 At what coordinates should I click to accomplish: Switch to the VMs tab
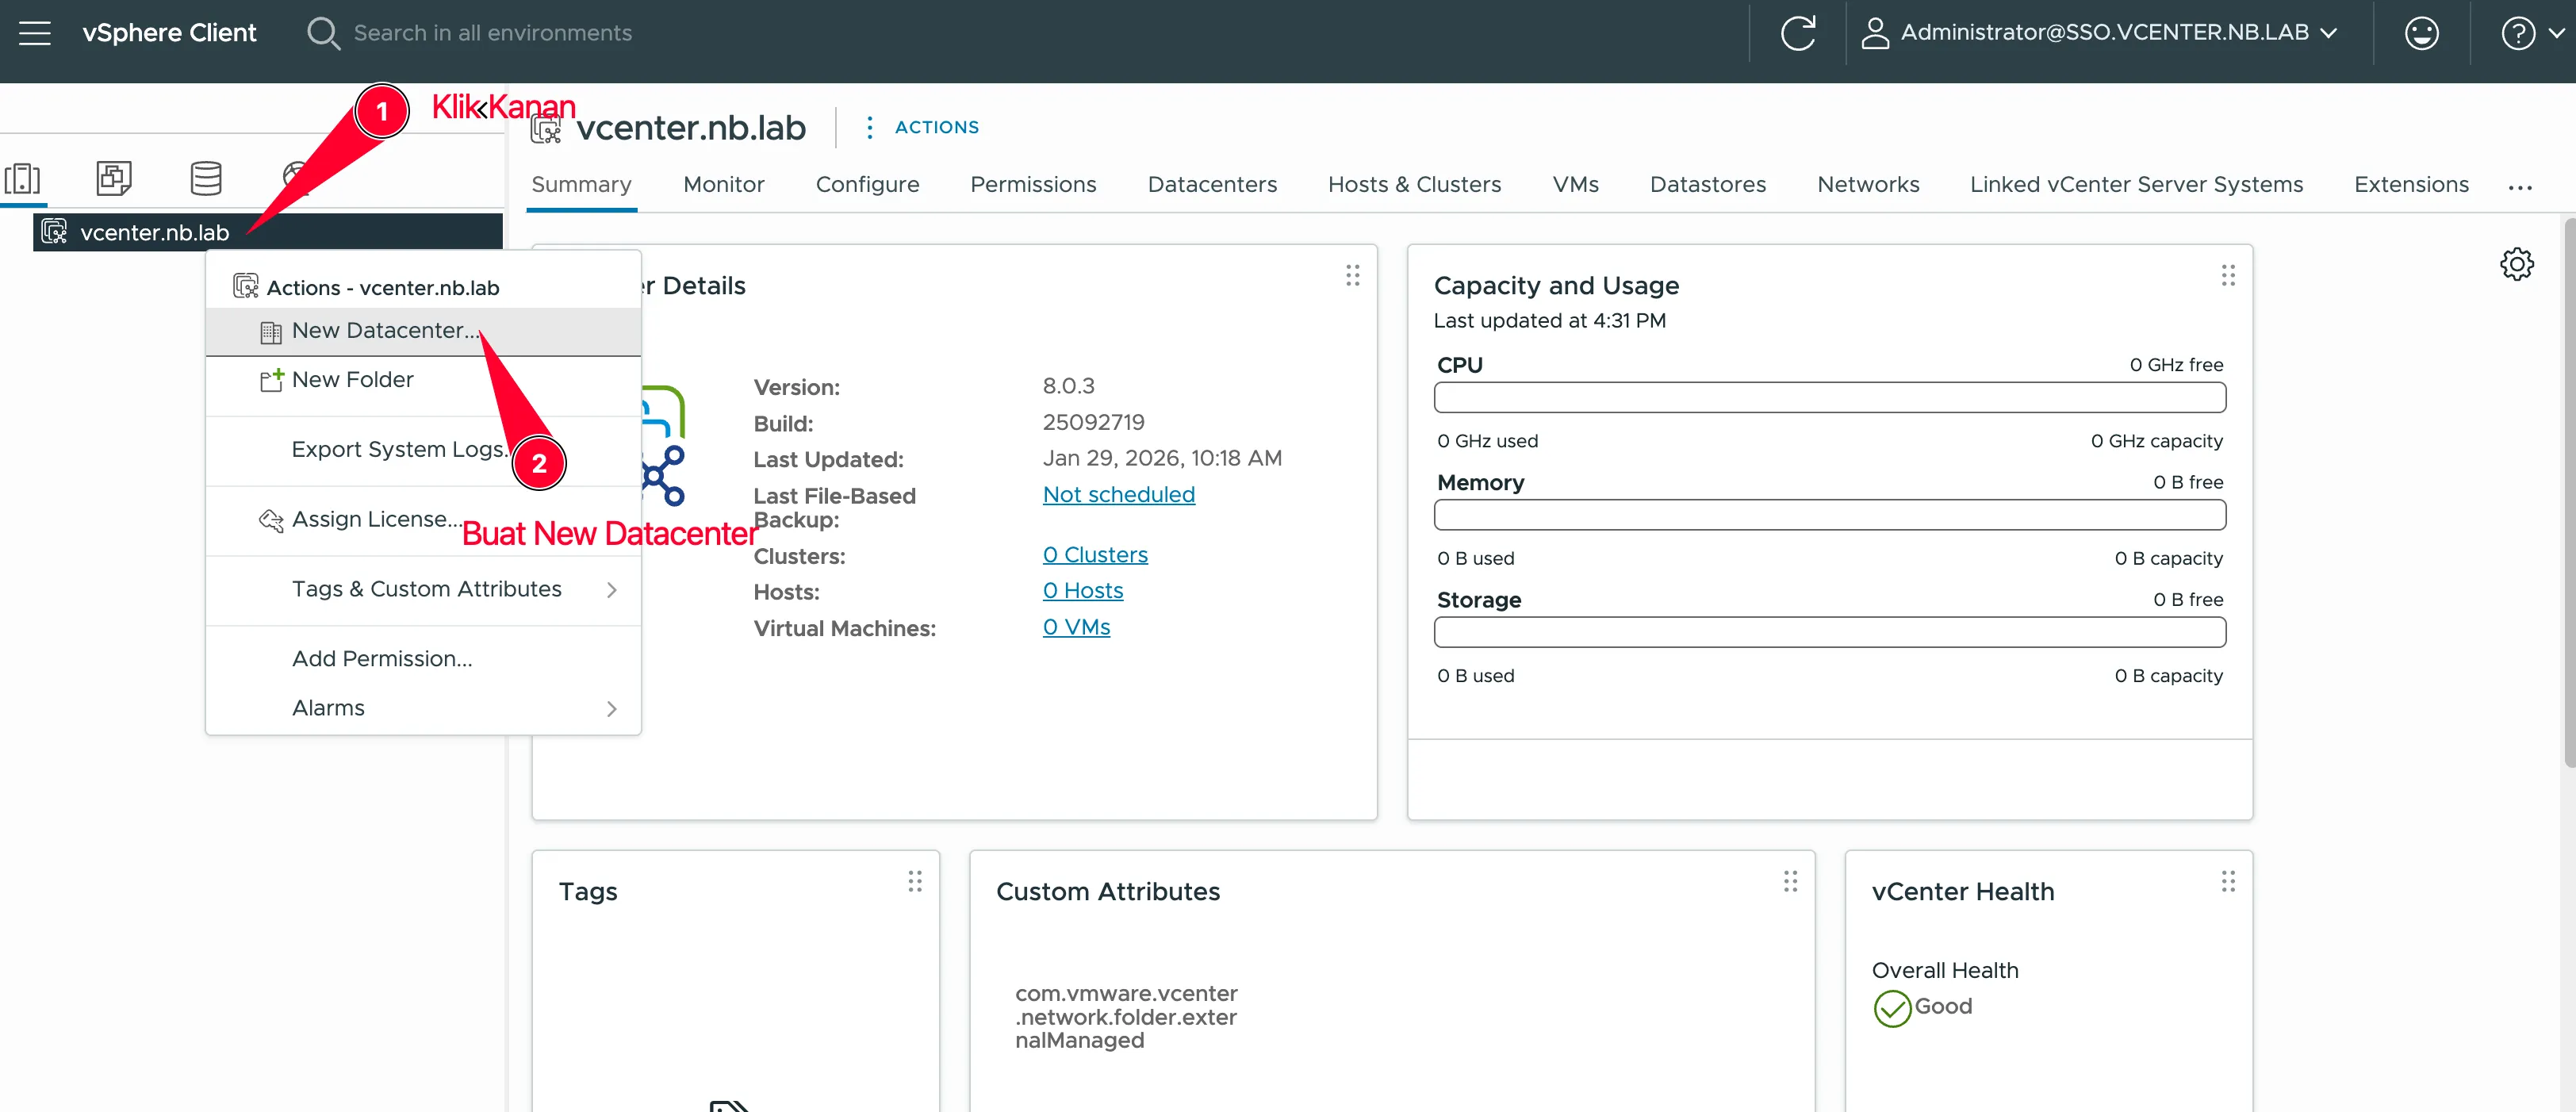1575,185
